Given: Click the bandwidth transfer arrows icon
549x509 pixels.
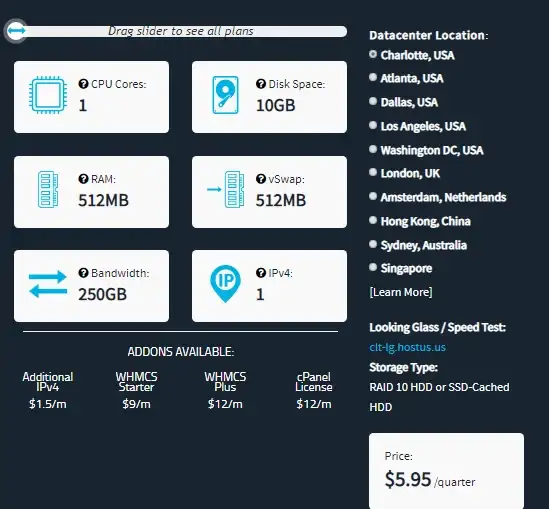Looking at the screenshot, I should tap(48, 284).
